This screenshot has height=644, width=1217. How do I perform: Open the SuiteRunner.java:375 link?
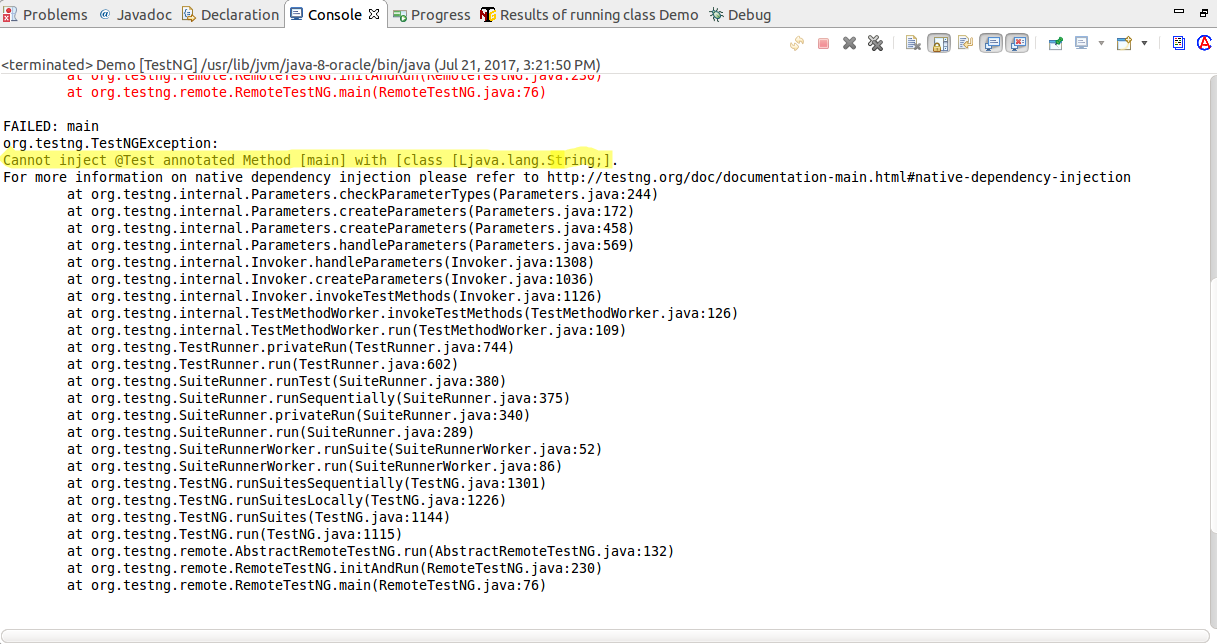click(484, 398)
